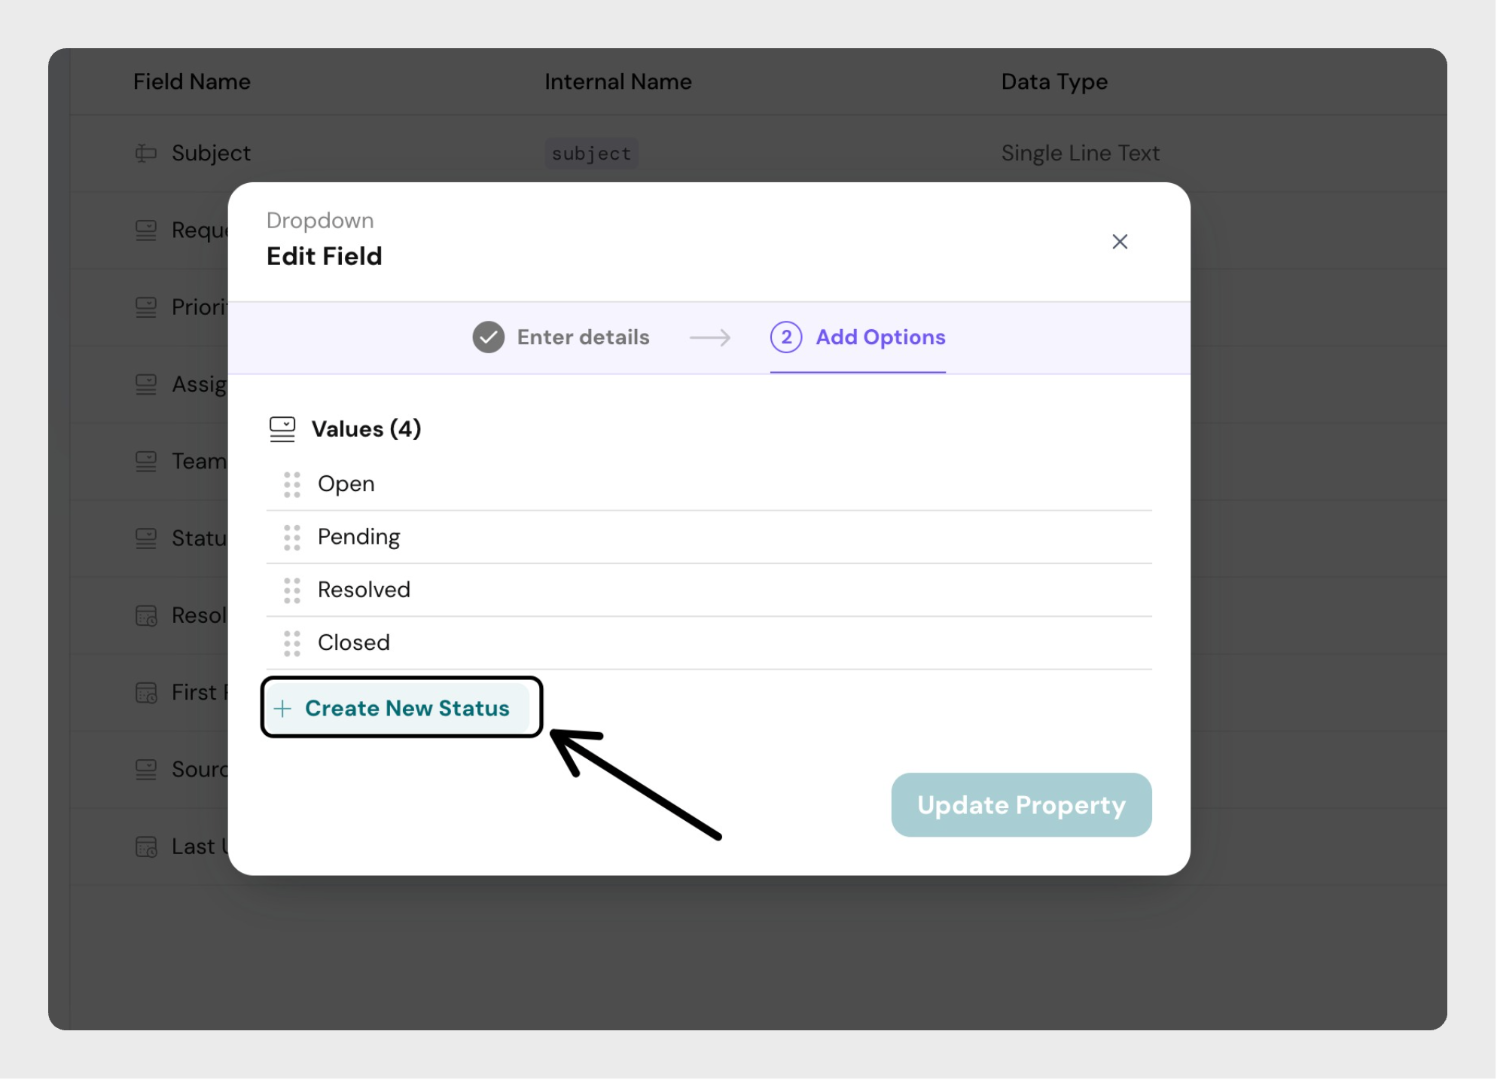Select the Open status value
The image size is (1497, 1080).
346,485
